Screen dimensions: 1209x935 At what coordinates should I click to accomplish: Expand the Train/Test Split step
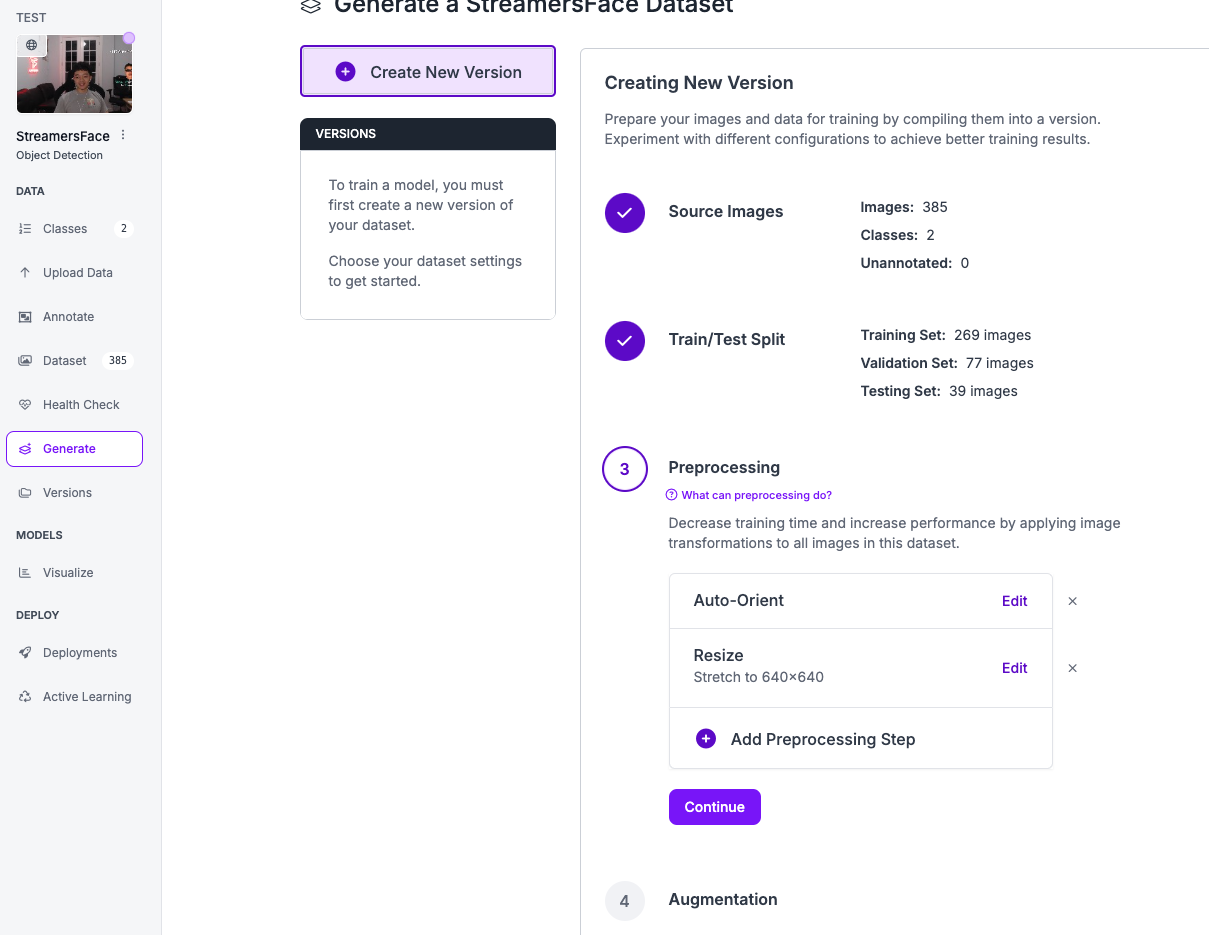pos(726,340)
